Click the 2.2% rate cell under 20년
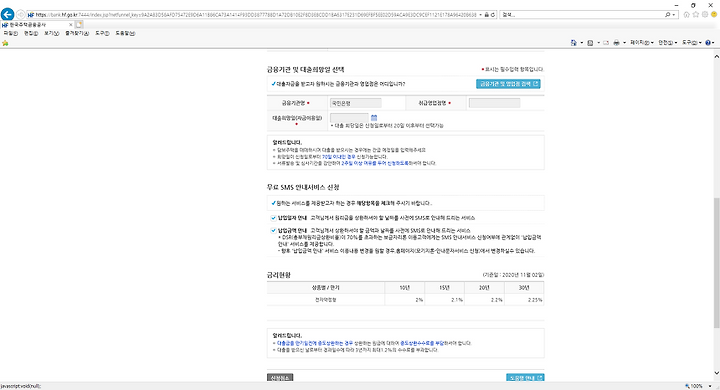The image size is (720, 390). click(x=484, y=300)
